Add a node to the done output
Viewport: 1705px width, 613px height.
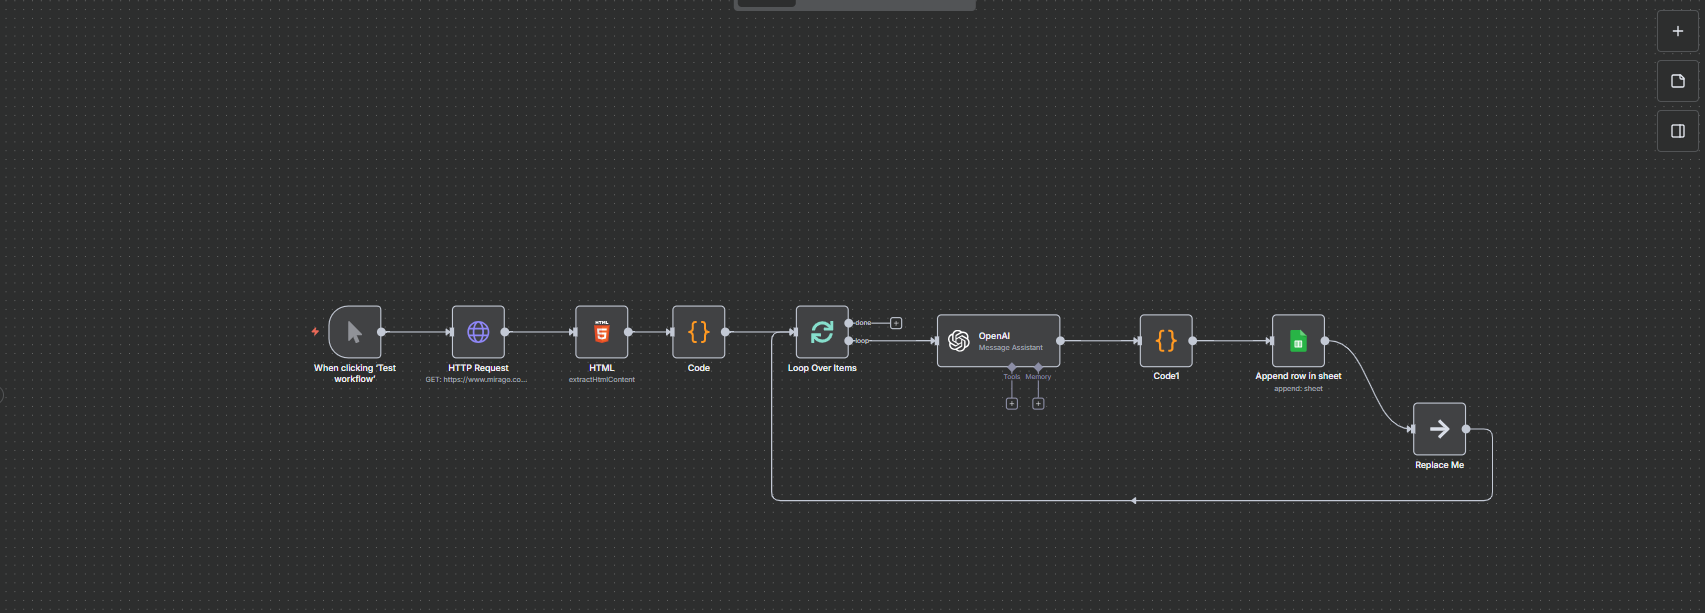[x=896, y=323]
